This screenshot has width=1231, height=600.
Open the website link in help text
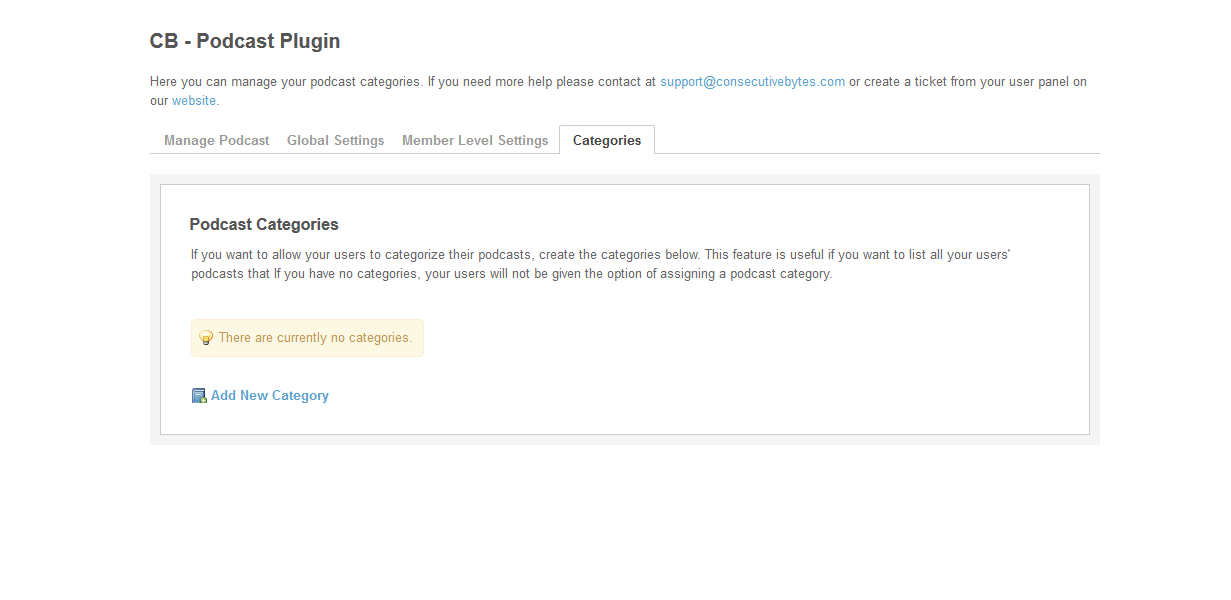pyautogui.click(x=194, y=101)
